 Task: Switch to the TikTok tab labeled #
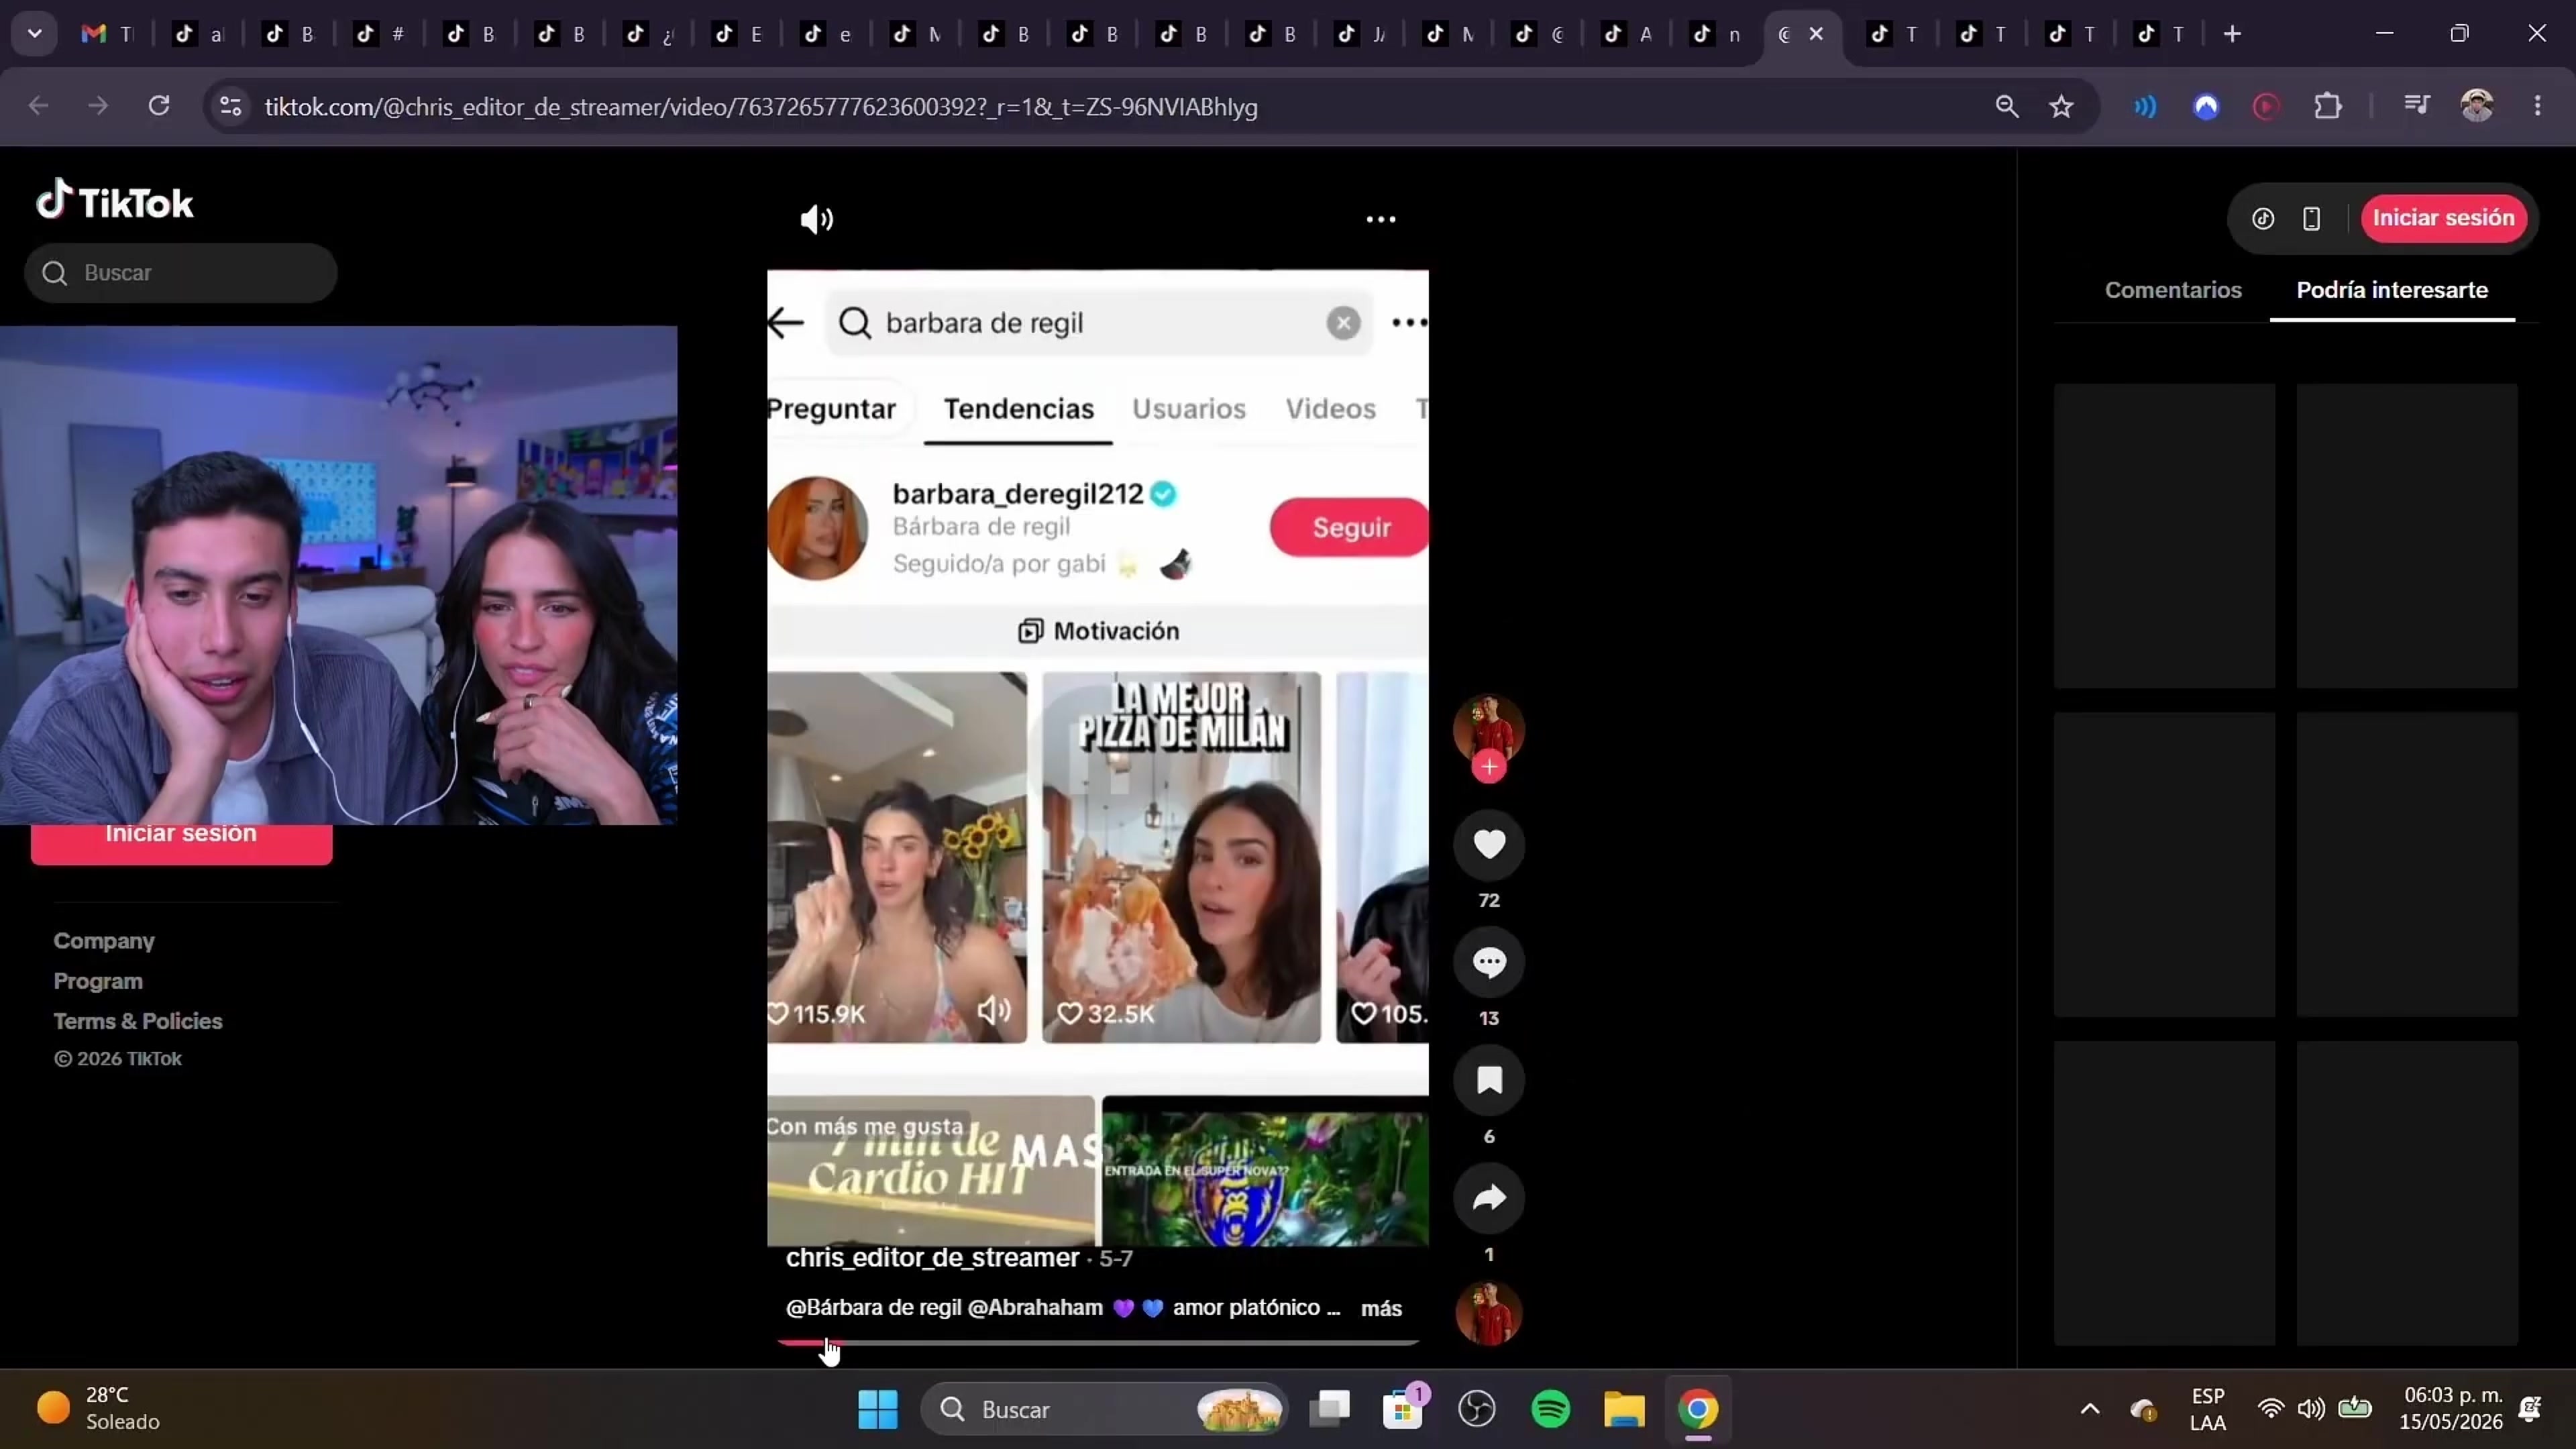coord(380,34)
